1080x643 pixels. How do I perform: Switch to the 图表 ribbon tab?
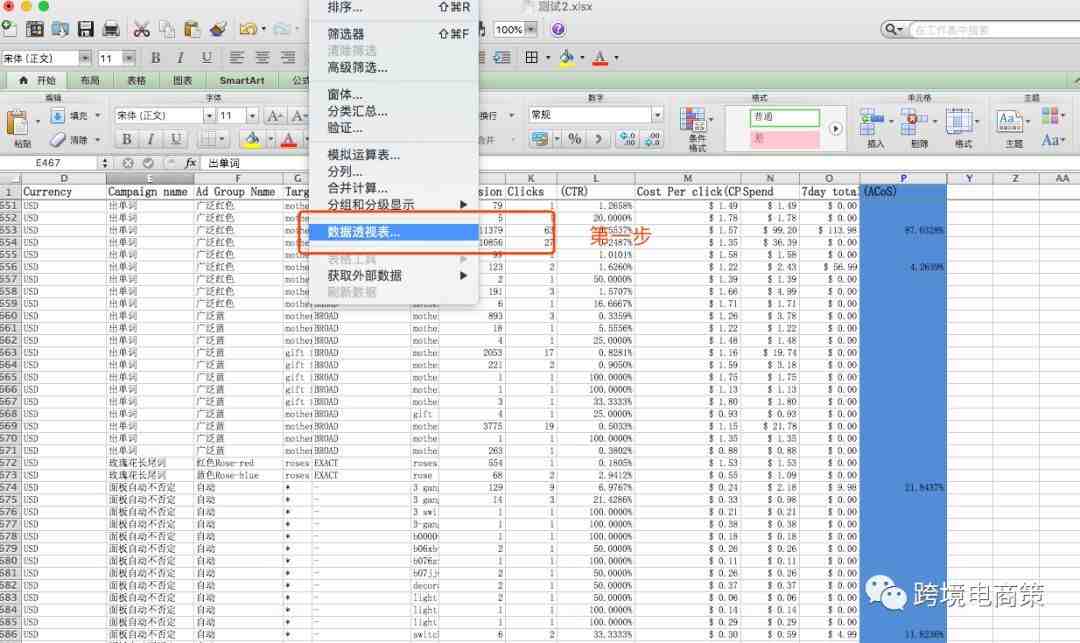(183, 81)
